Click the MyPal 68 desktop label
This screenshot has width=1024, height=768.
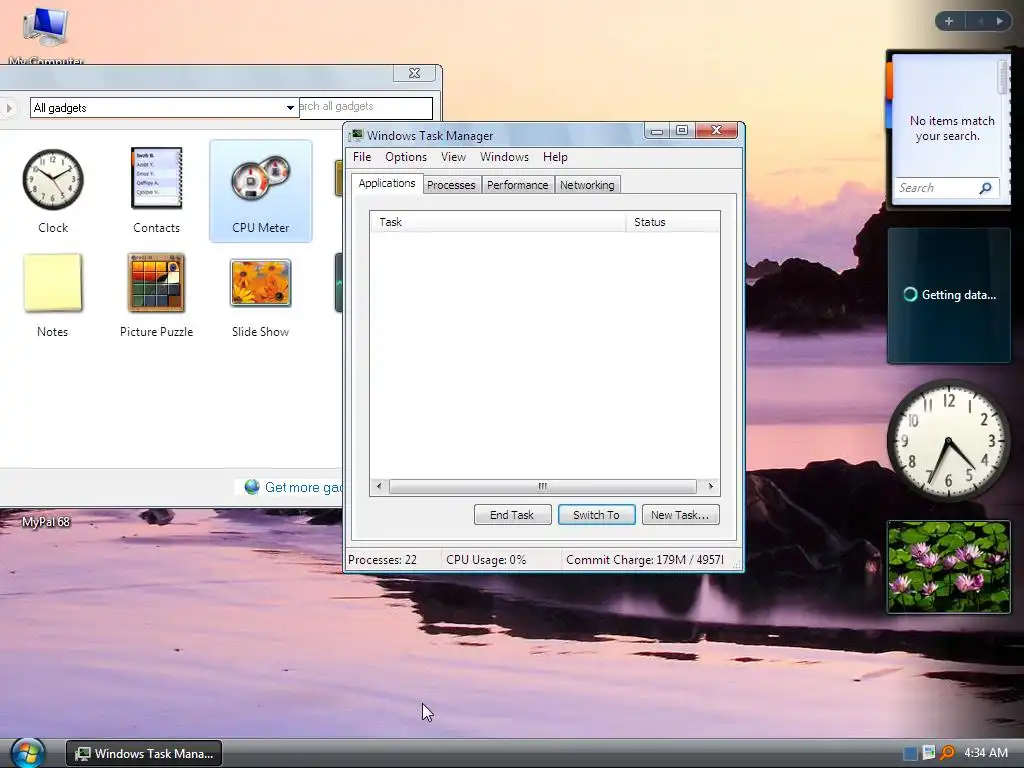[46, 522]
